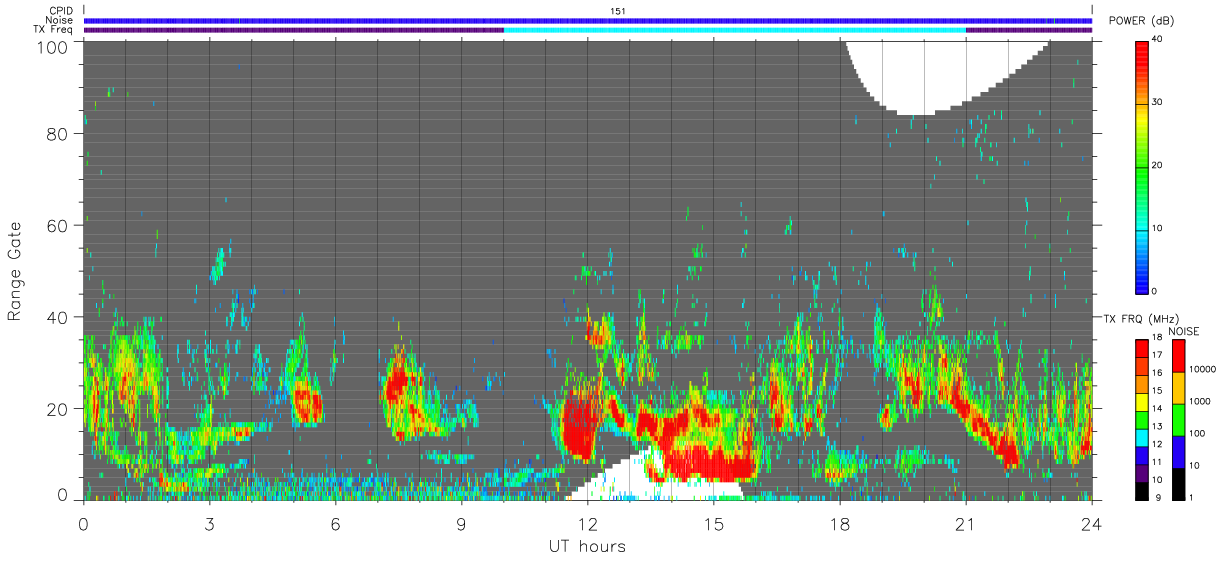This screenshot has width=1228, height=567.
Task: Click the noise scale tick "10000"
Action: [1203, 369]
